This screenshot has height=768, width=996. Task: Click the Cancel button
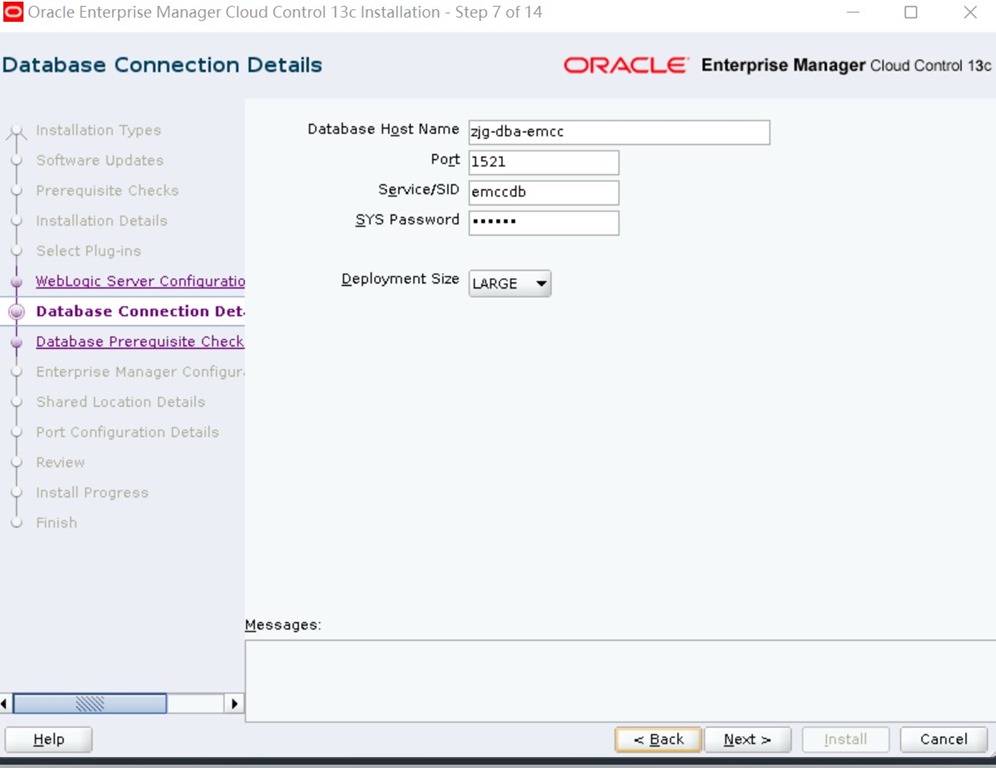pyautogui.click(x=943, y=739)
